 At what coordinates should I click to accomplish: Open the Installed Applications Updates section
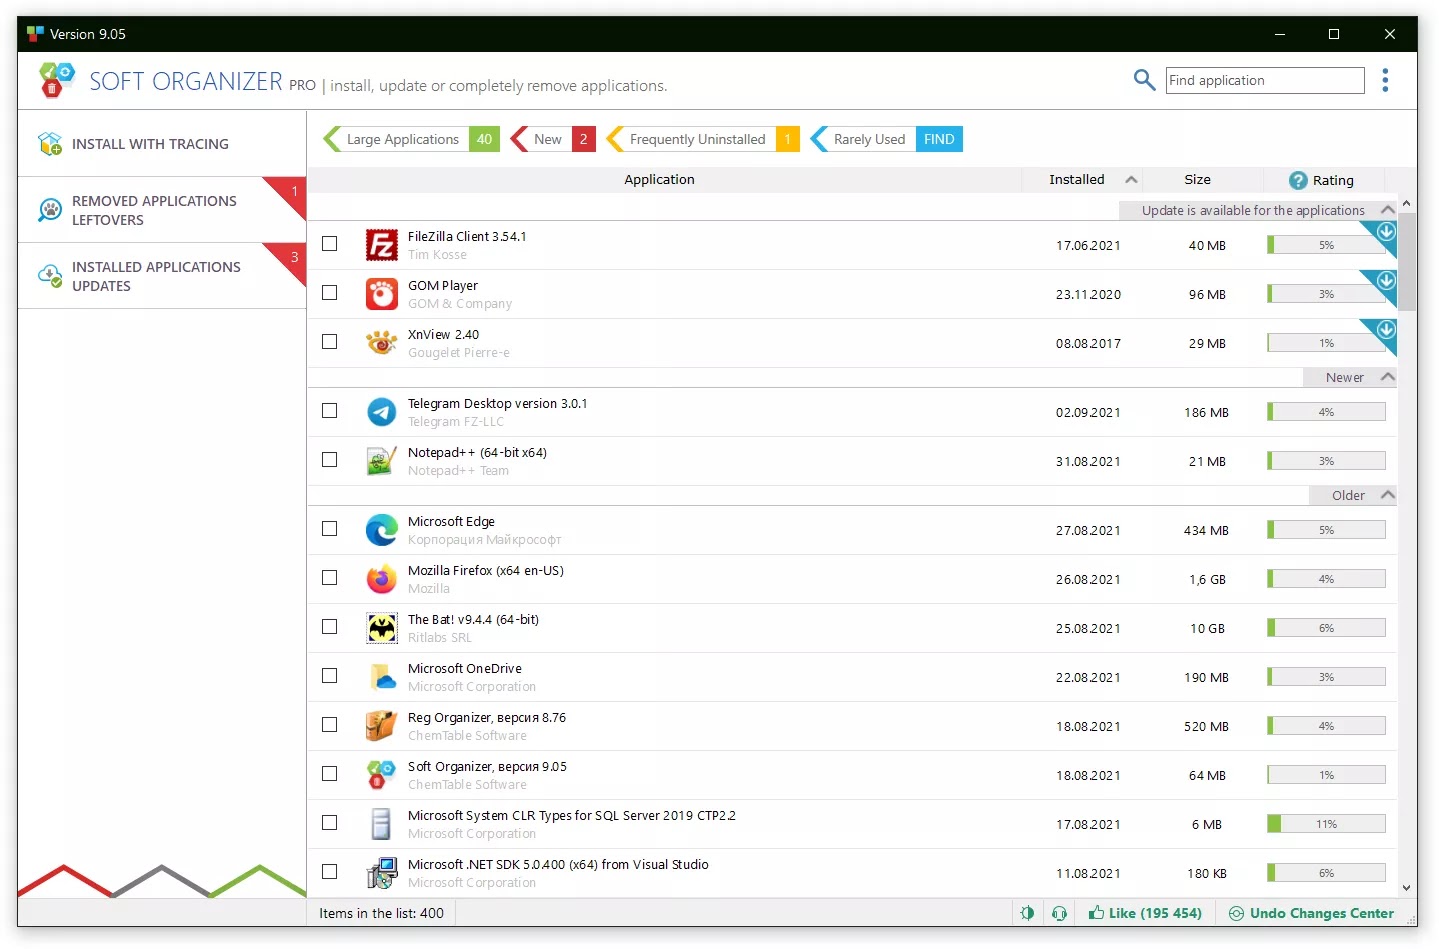coord(156,276)
